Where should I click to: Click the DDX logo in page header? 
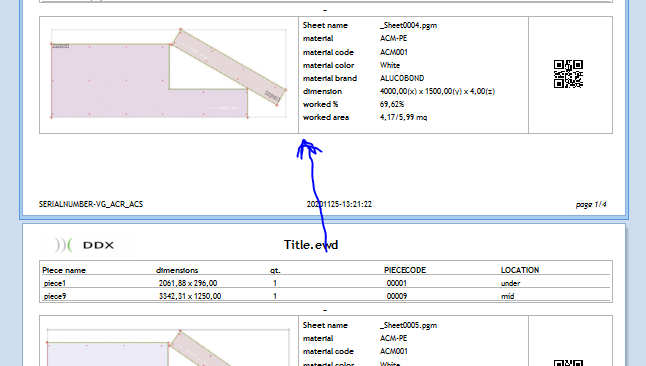pos(84,245)
